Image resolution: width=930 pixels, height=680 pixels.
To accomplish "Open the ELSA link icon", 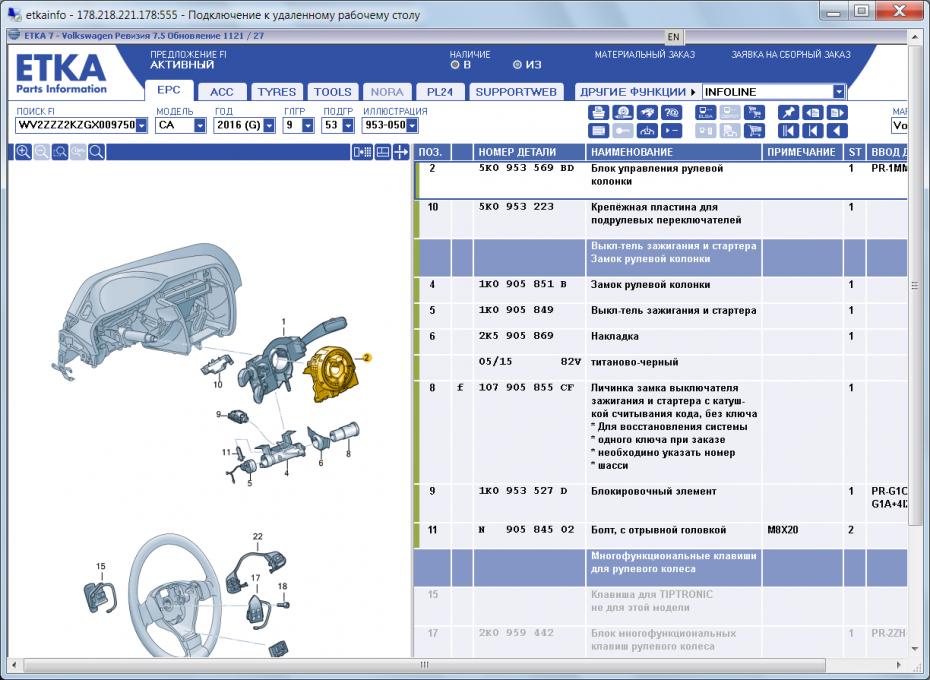I will tap(705, 113).
